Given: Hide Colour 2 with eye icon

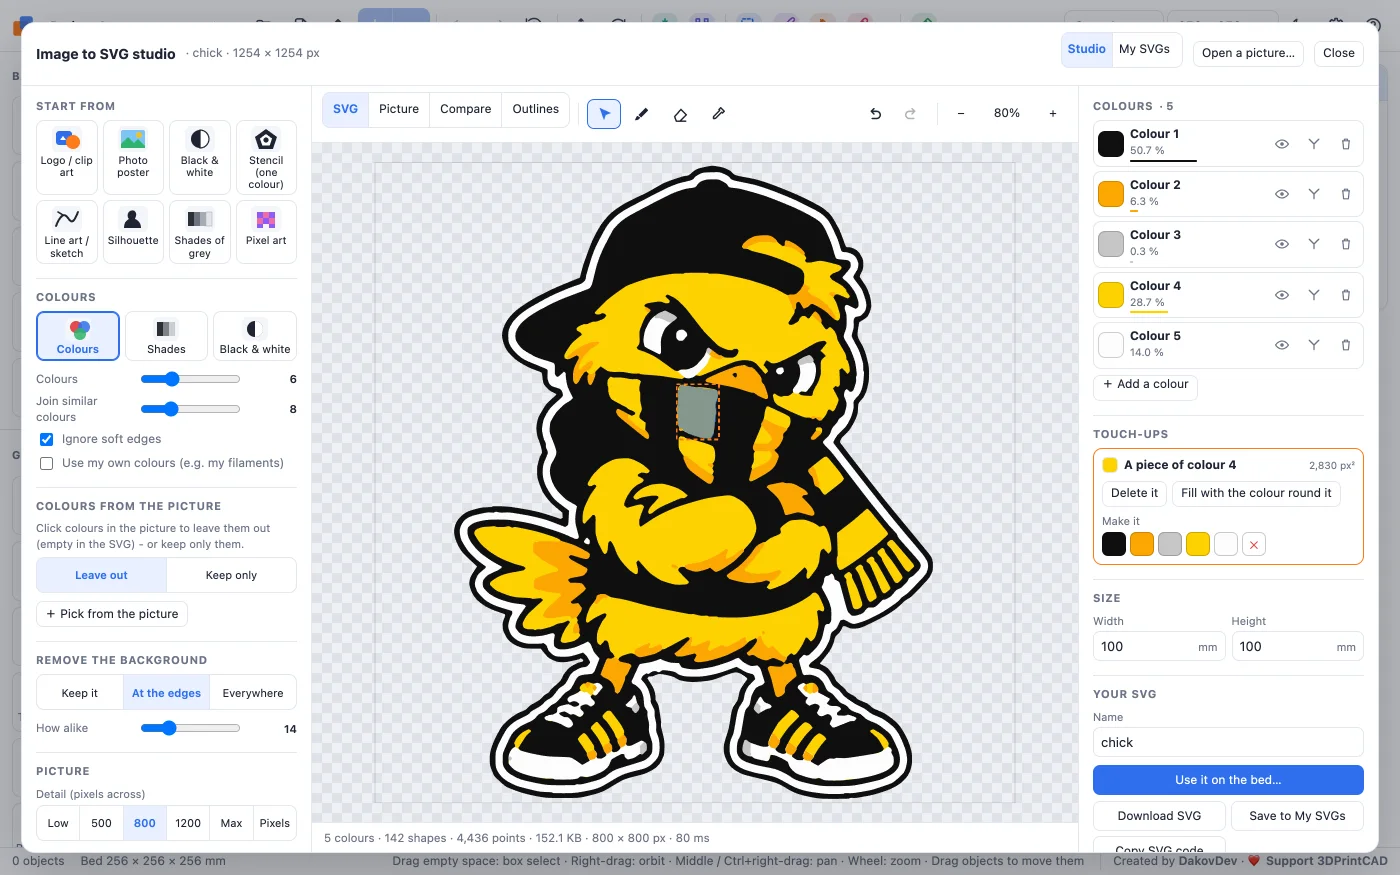Looking at the screenshot, I should click(1282, 194).
